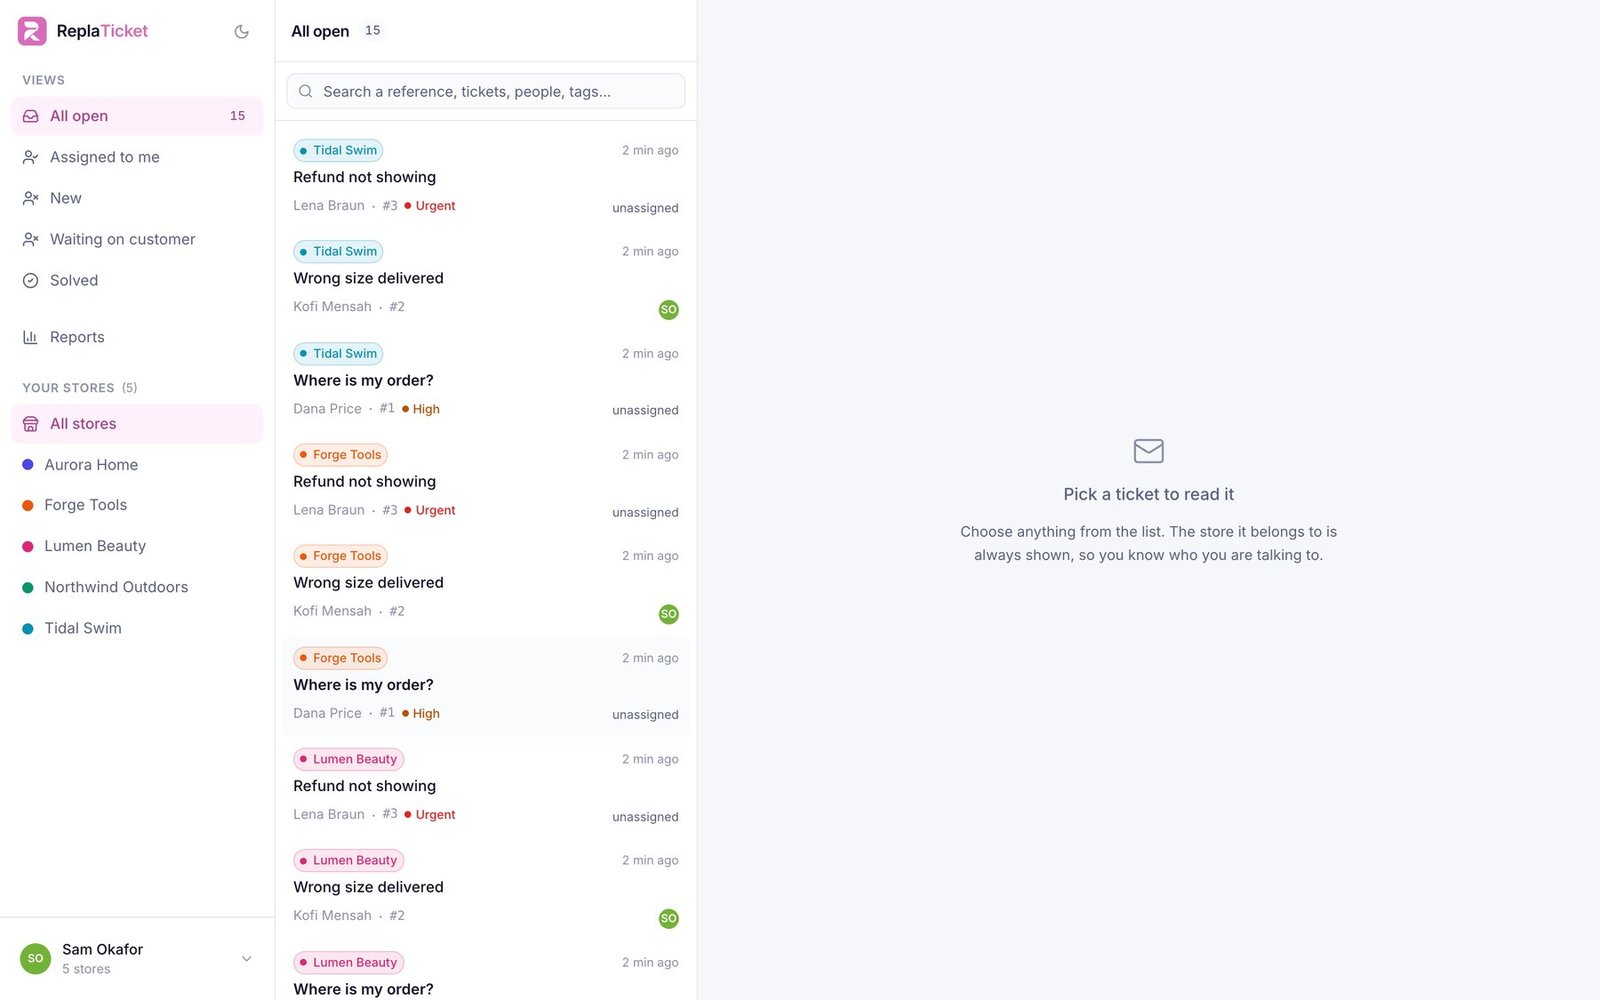Click assignee avatar on Tidal Swim Wrong size ticket
Viewport: 1600px width, 1000px height.
669,310
